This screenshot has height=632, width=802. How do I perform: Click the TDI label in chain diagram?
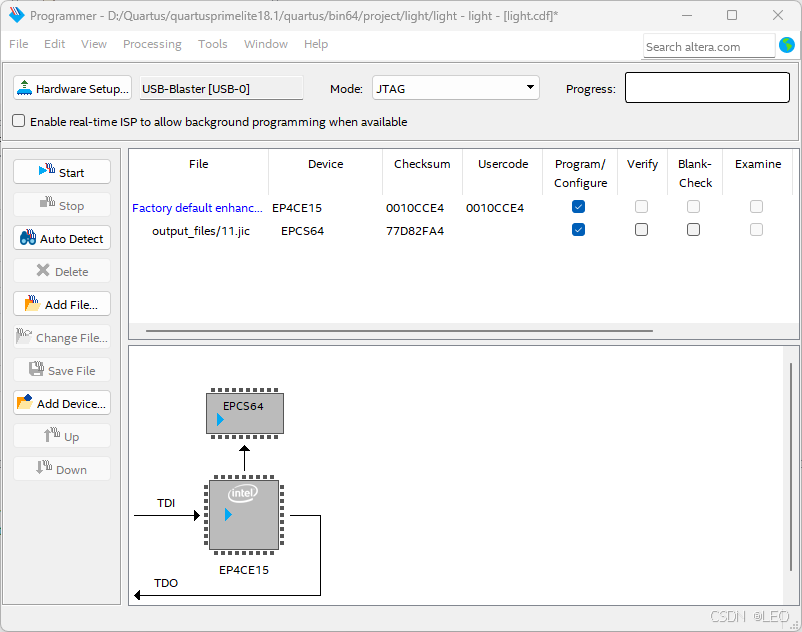pos(166,503)
